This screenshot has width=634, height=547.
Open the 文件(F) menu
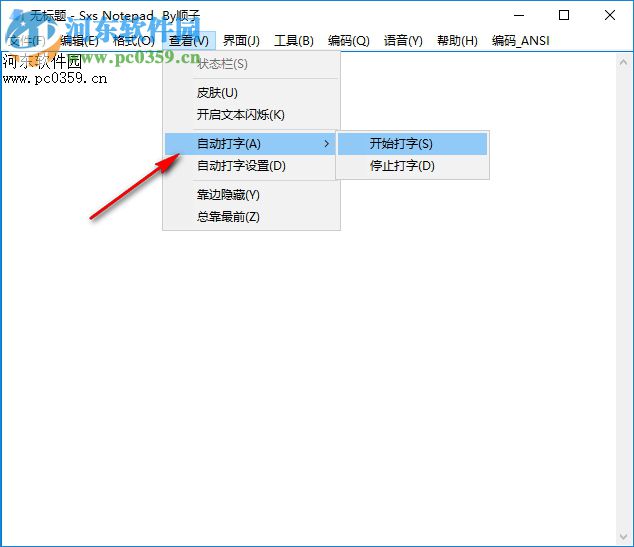(x=27, y=40)
